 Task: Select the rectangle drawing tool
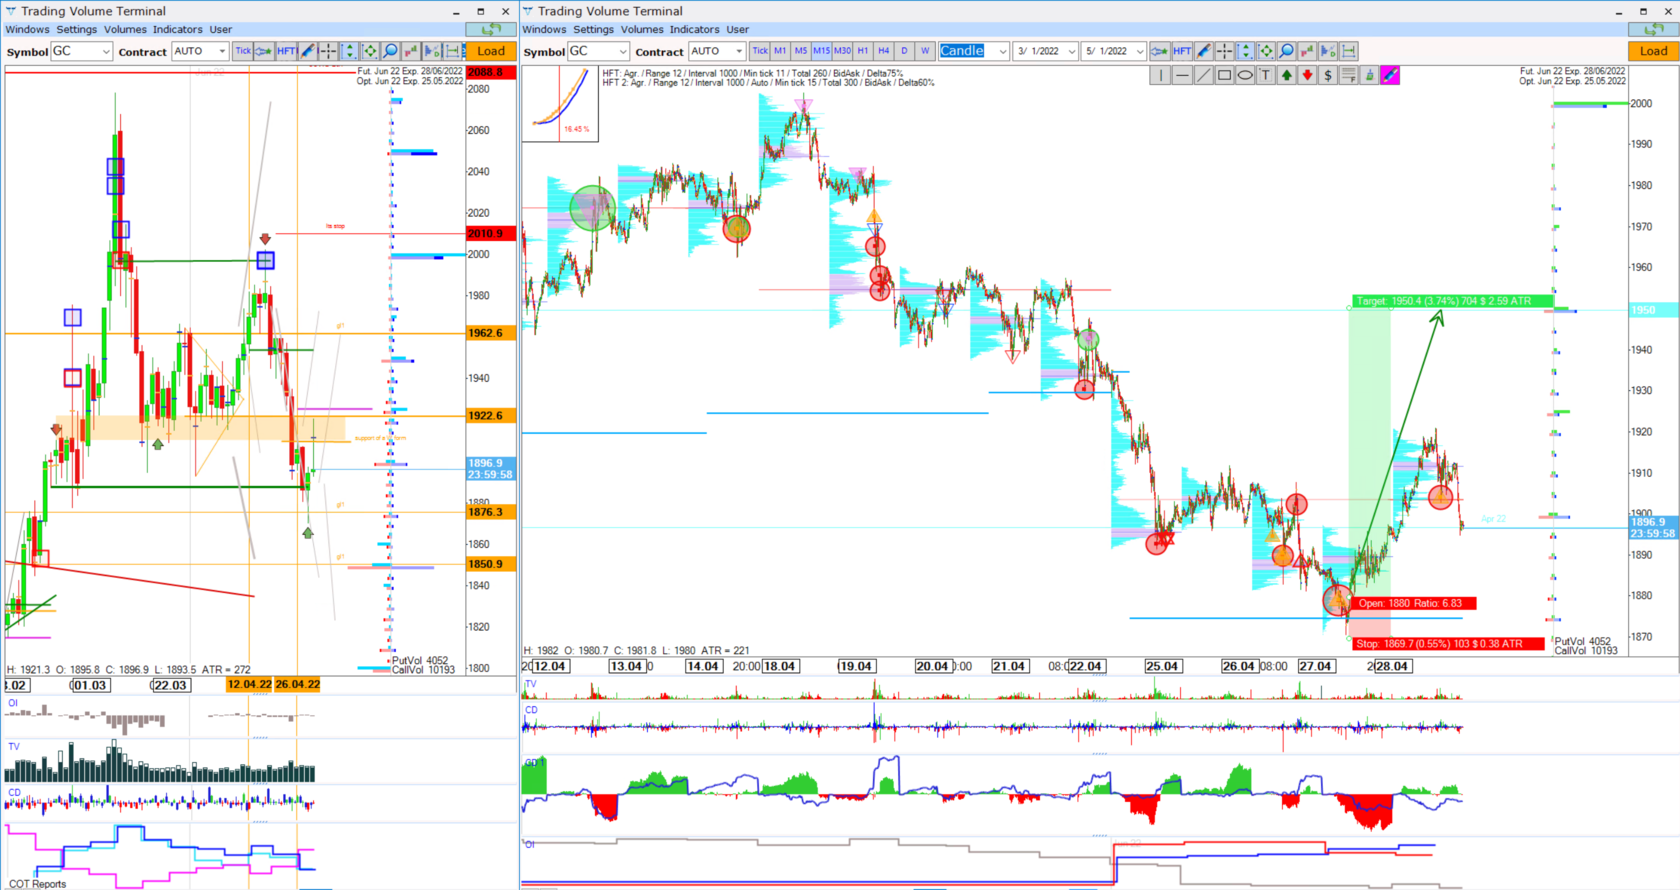coord(1224,75)
